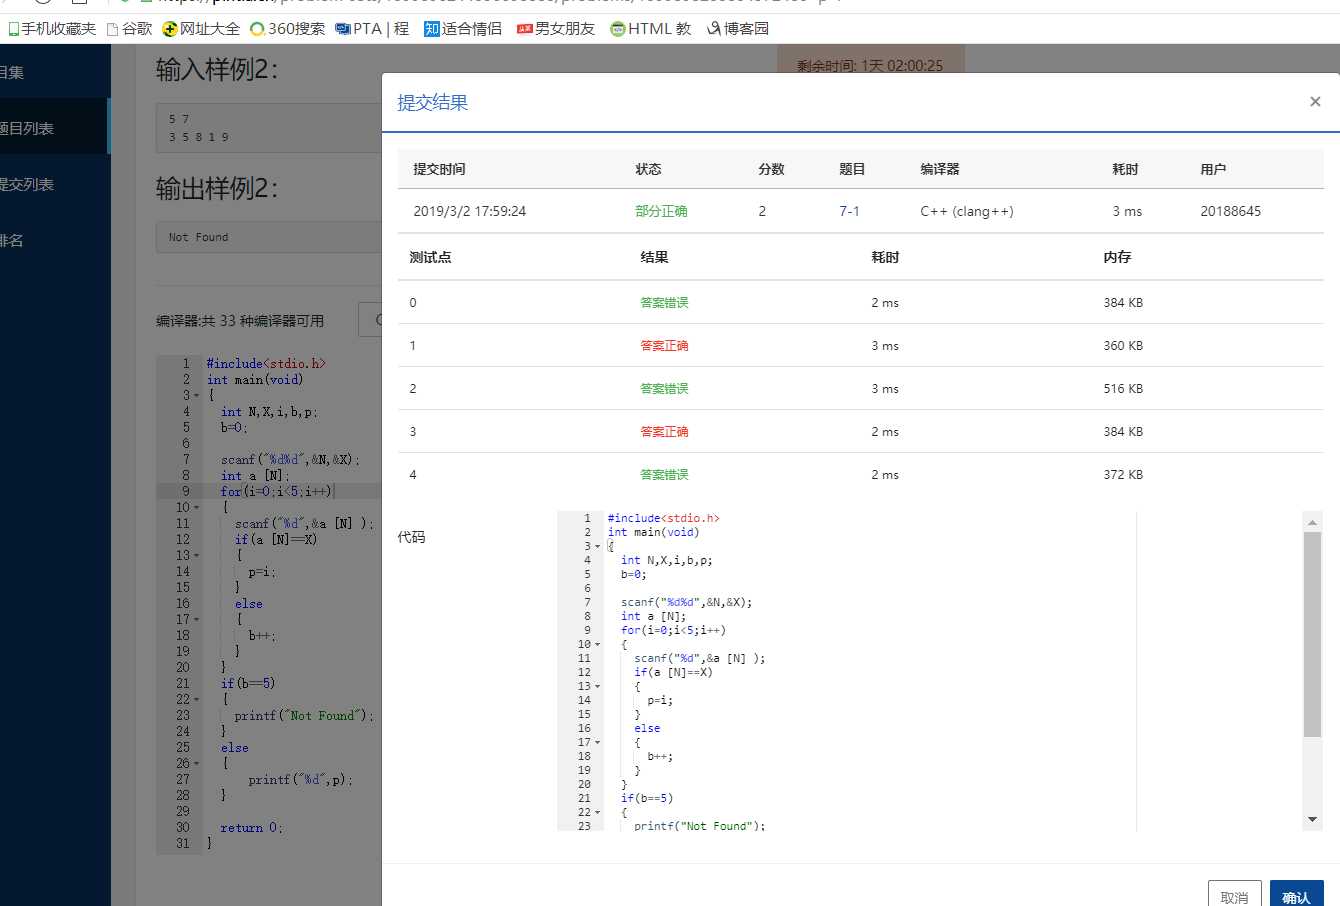This screenshot has height=906, width=1340.
Task: Click user ID 20188645
Action: 1230,211
